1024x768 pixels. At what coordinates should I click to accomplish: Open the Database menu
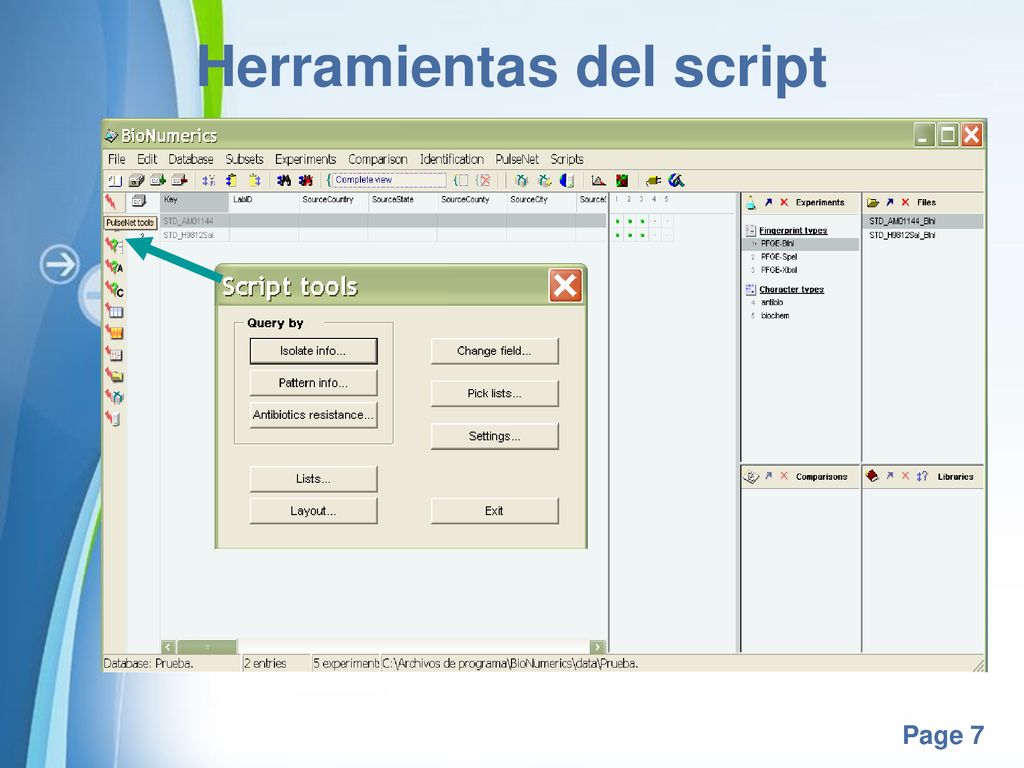(x=191, y=159)
